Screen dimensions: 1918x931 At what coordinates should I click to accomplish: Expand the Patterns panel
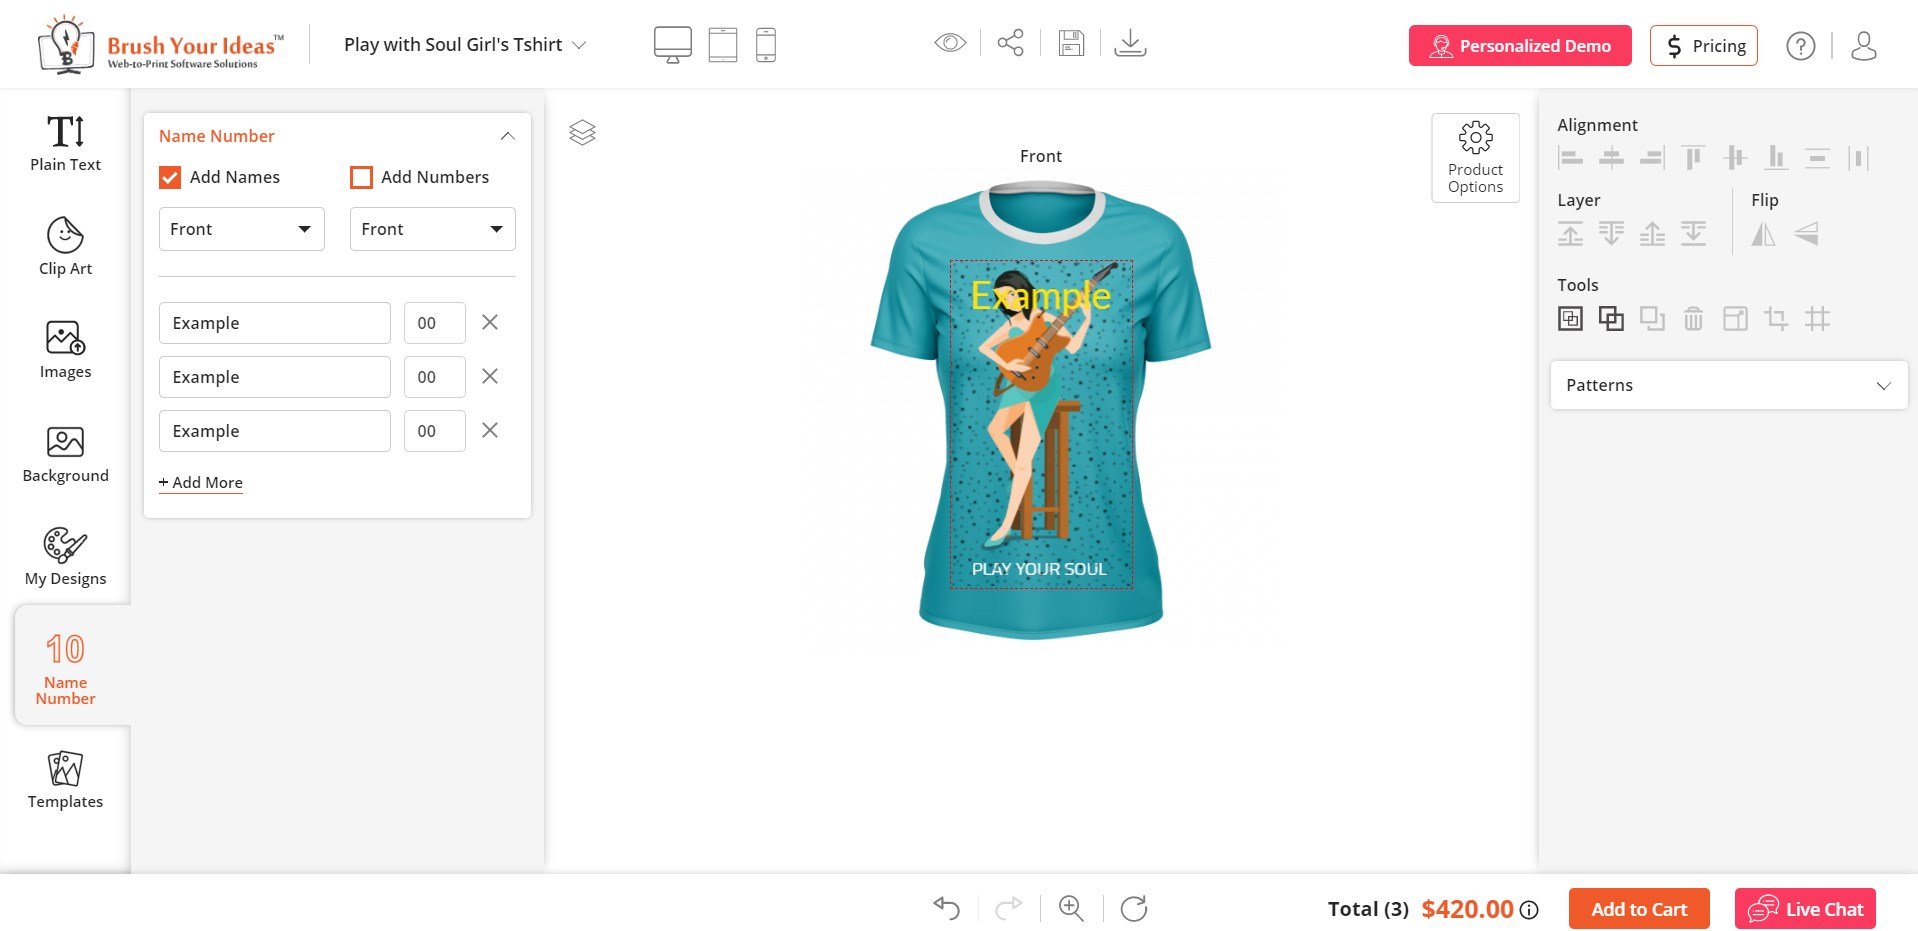point(1729,385)
